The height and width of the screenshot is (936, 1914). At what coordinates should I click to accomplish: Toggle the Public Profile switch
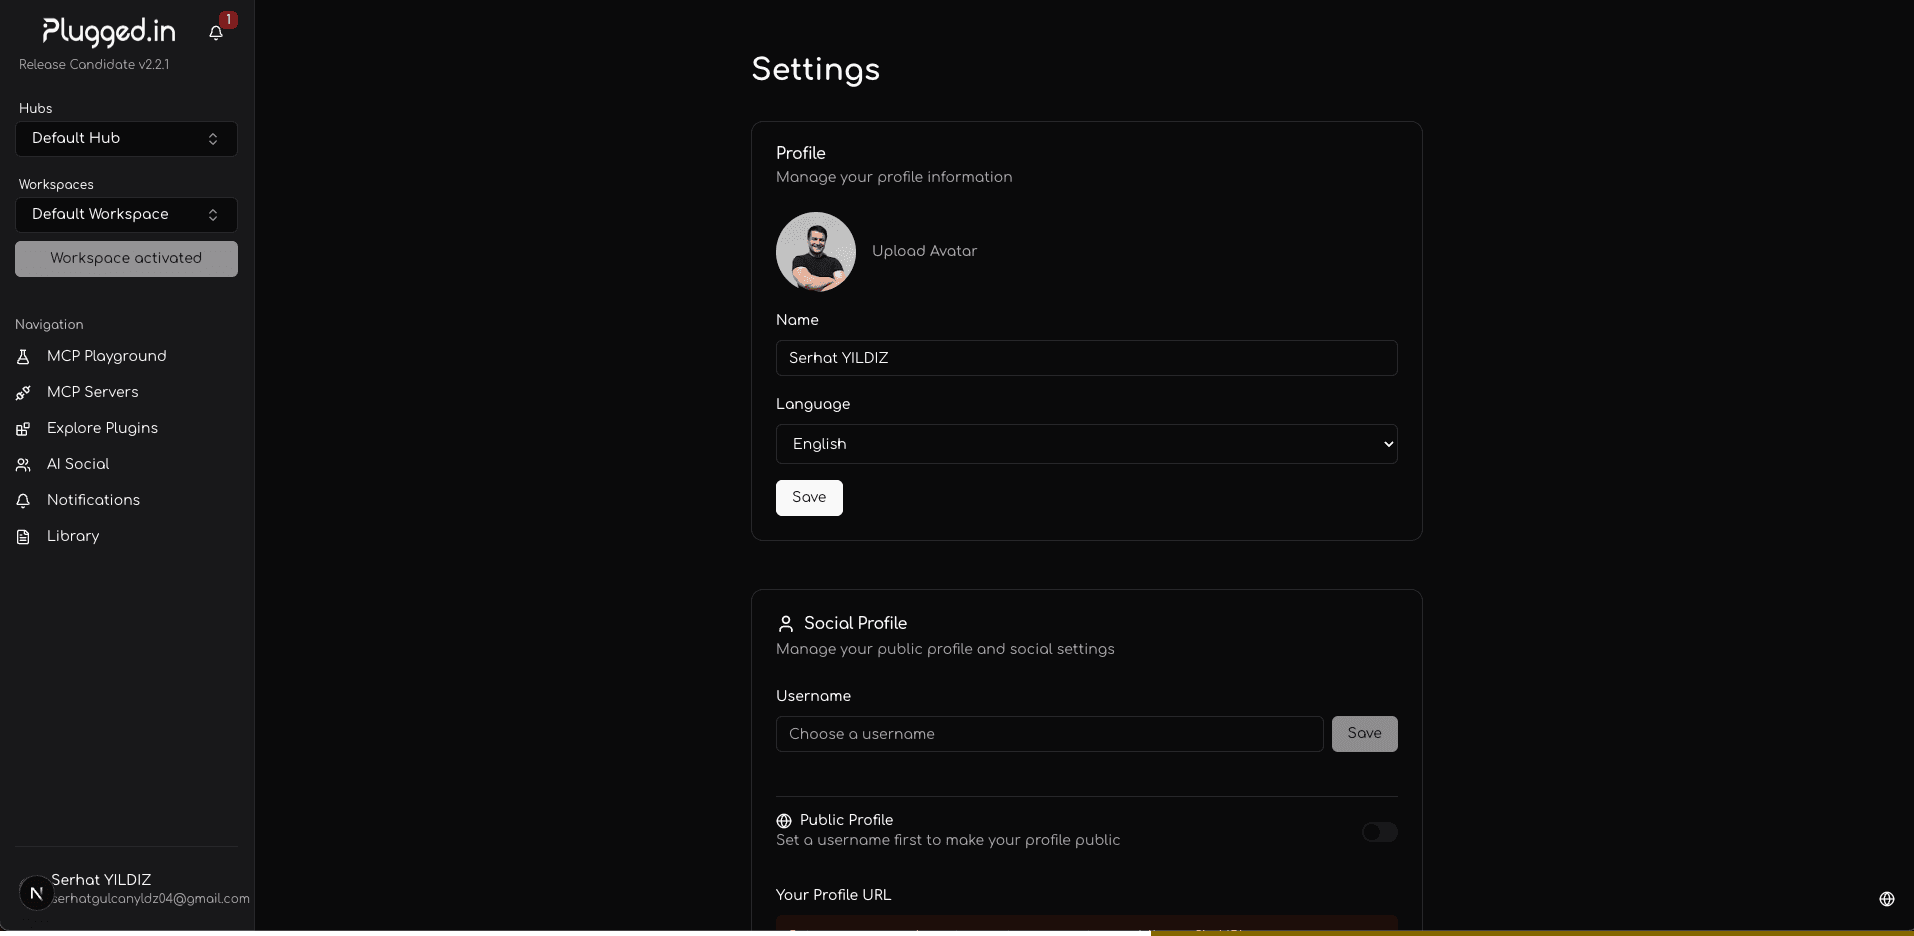point(1380,832)
